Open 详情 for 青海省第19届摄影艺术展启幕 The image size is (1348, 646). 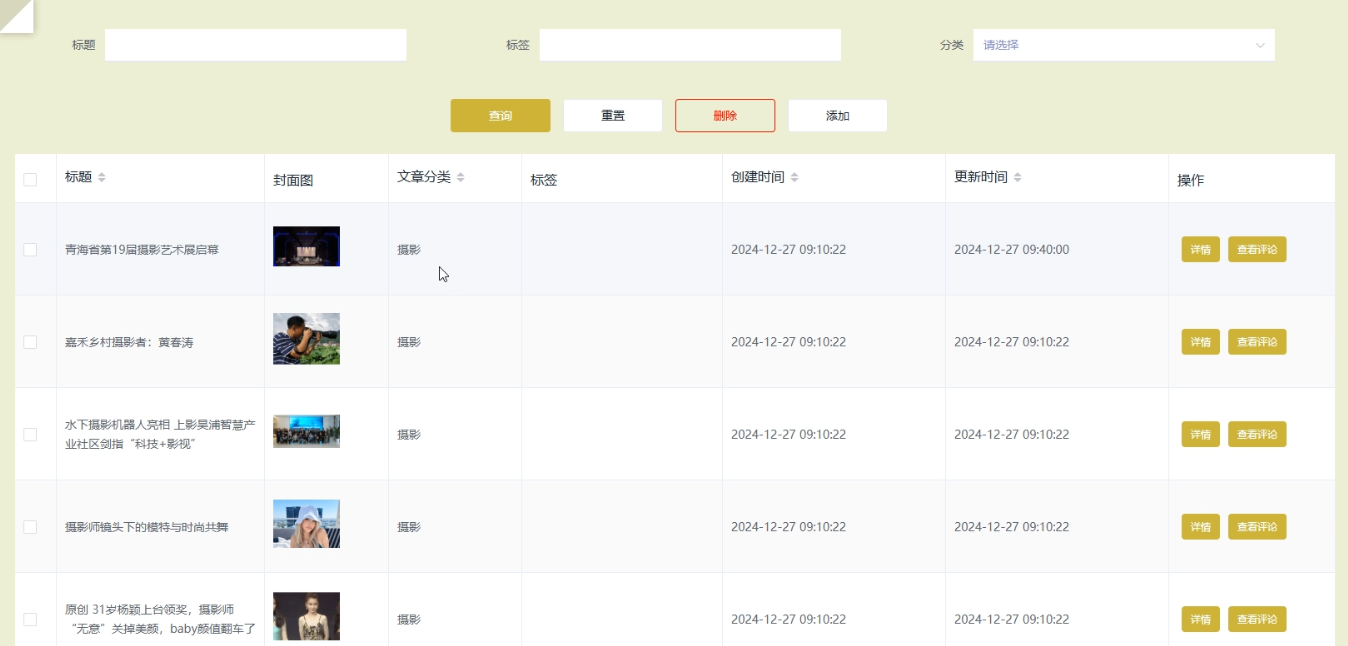click(x=1201, y=250)
